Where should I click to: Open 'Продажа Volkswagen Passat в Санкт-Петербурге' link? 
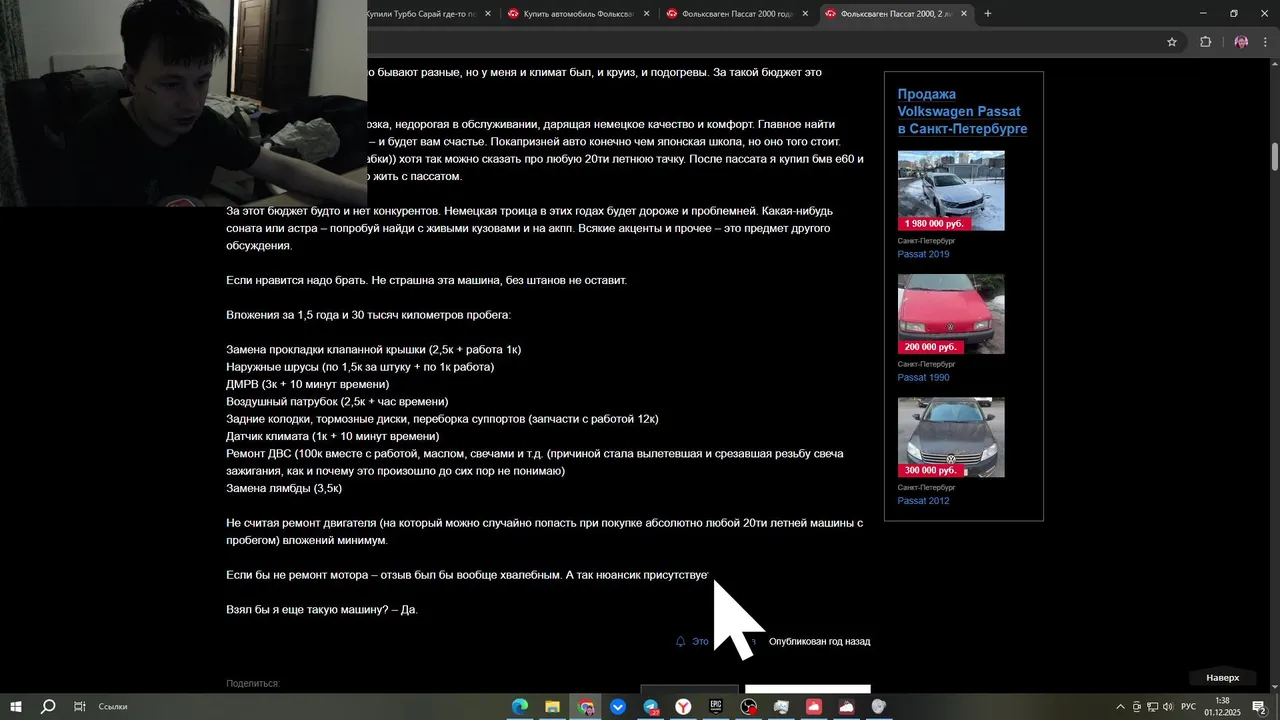962,111
